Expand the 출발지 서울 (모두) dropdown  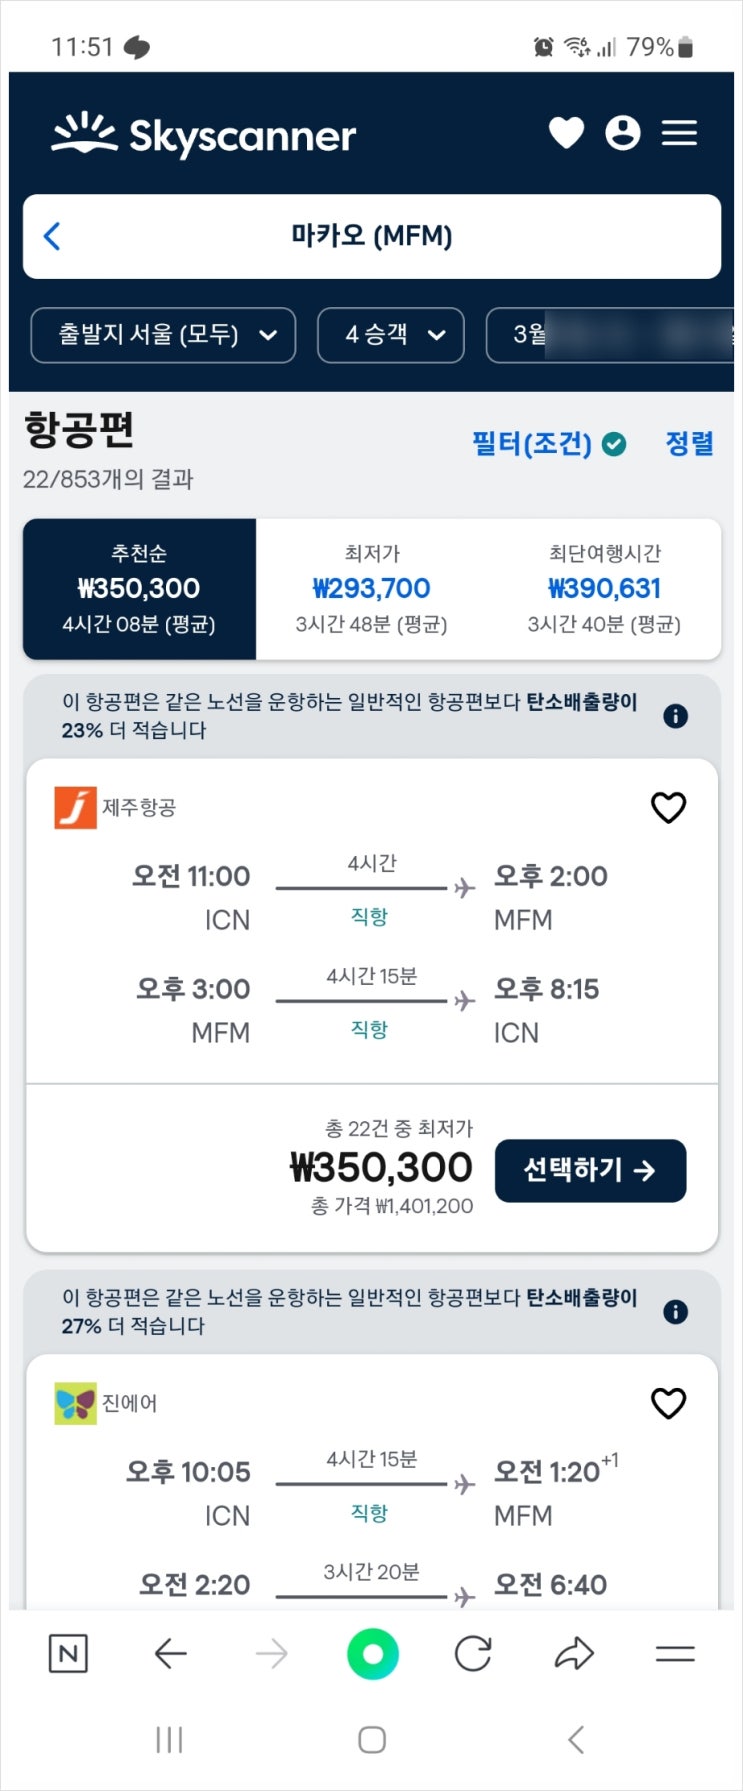point(163,335)
